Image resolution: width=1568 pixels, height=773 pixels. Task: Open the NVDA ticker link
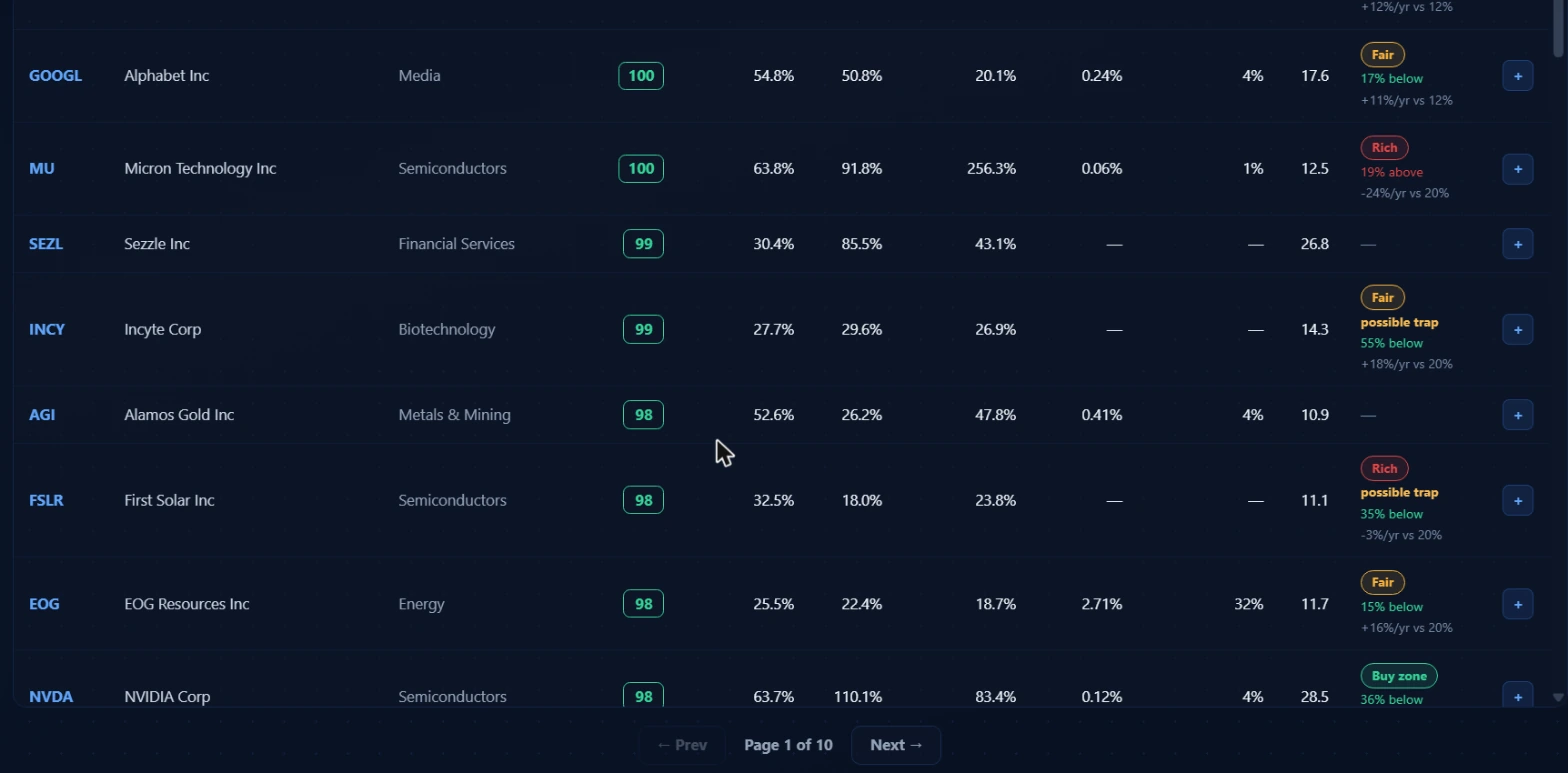[51, 697]
